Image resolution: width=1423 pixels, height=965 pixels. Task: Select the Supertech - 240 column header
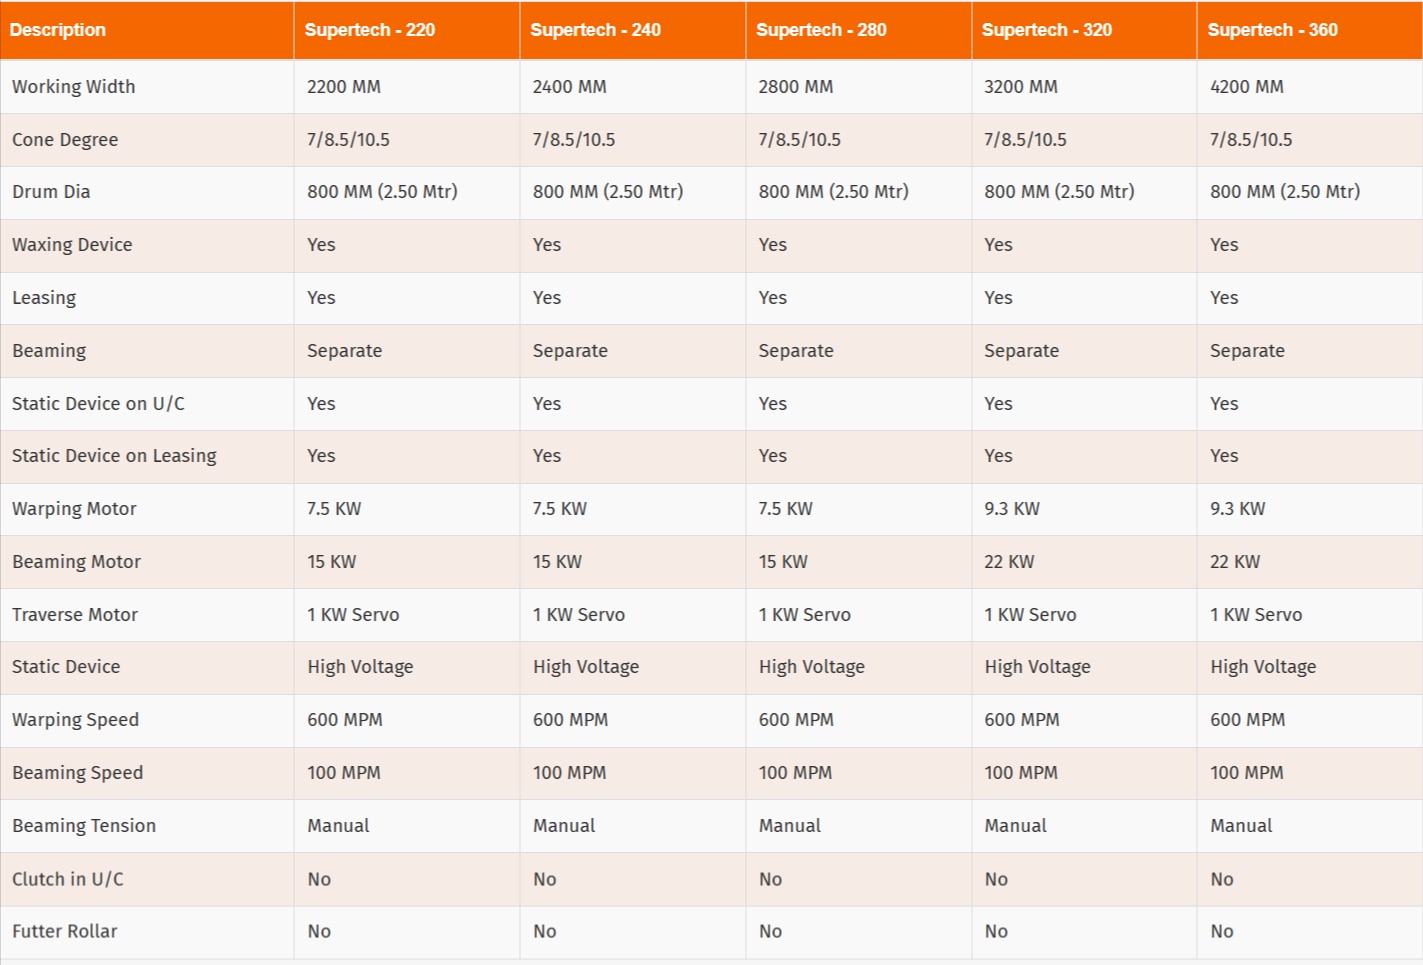click(x=595, y=30)
